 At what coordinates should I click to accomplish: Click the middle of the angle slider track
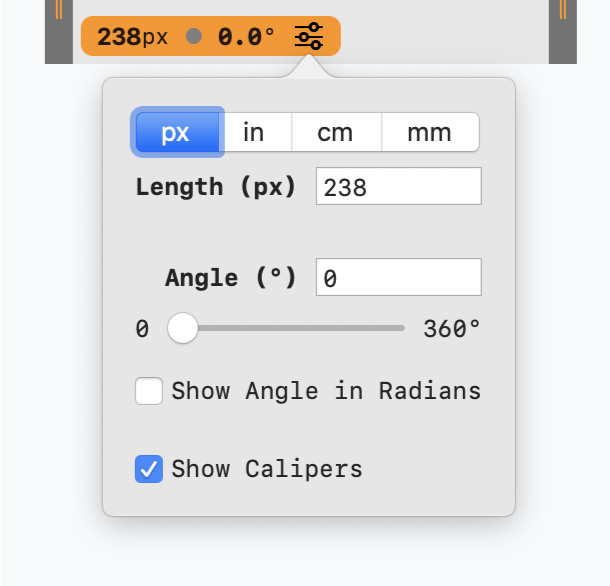(x=293, y=328)
